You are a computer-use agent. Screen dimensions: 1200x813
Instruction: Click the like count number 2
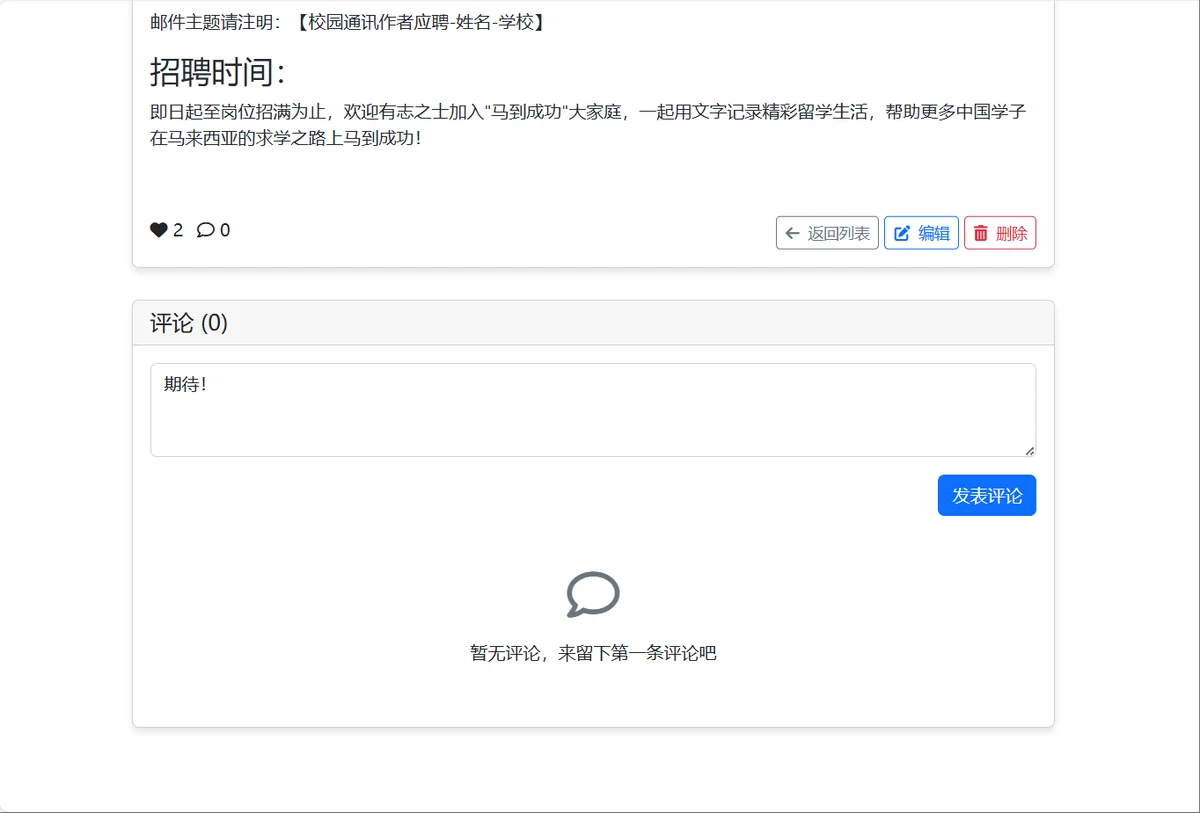coord(178,230)
